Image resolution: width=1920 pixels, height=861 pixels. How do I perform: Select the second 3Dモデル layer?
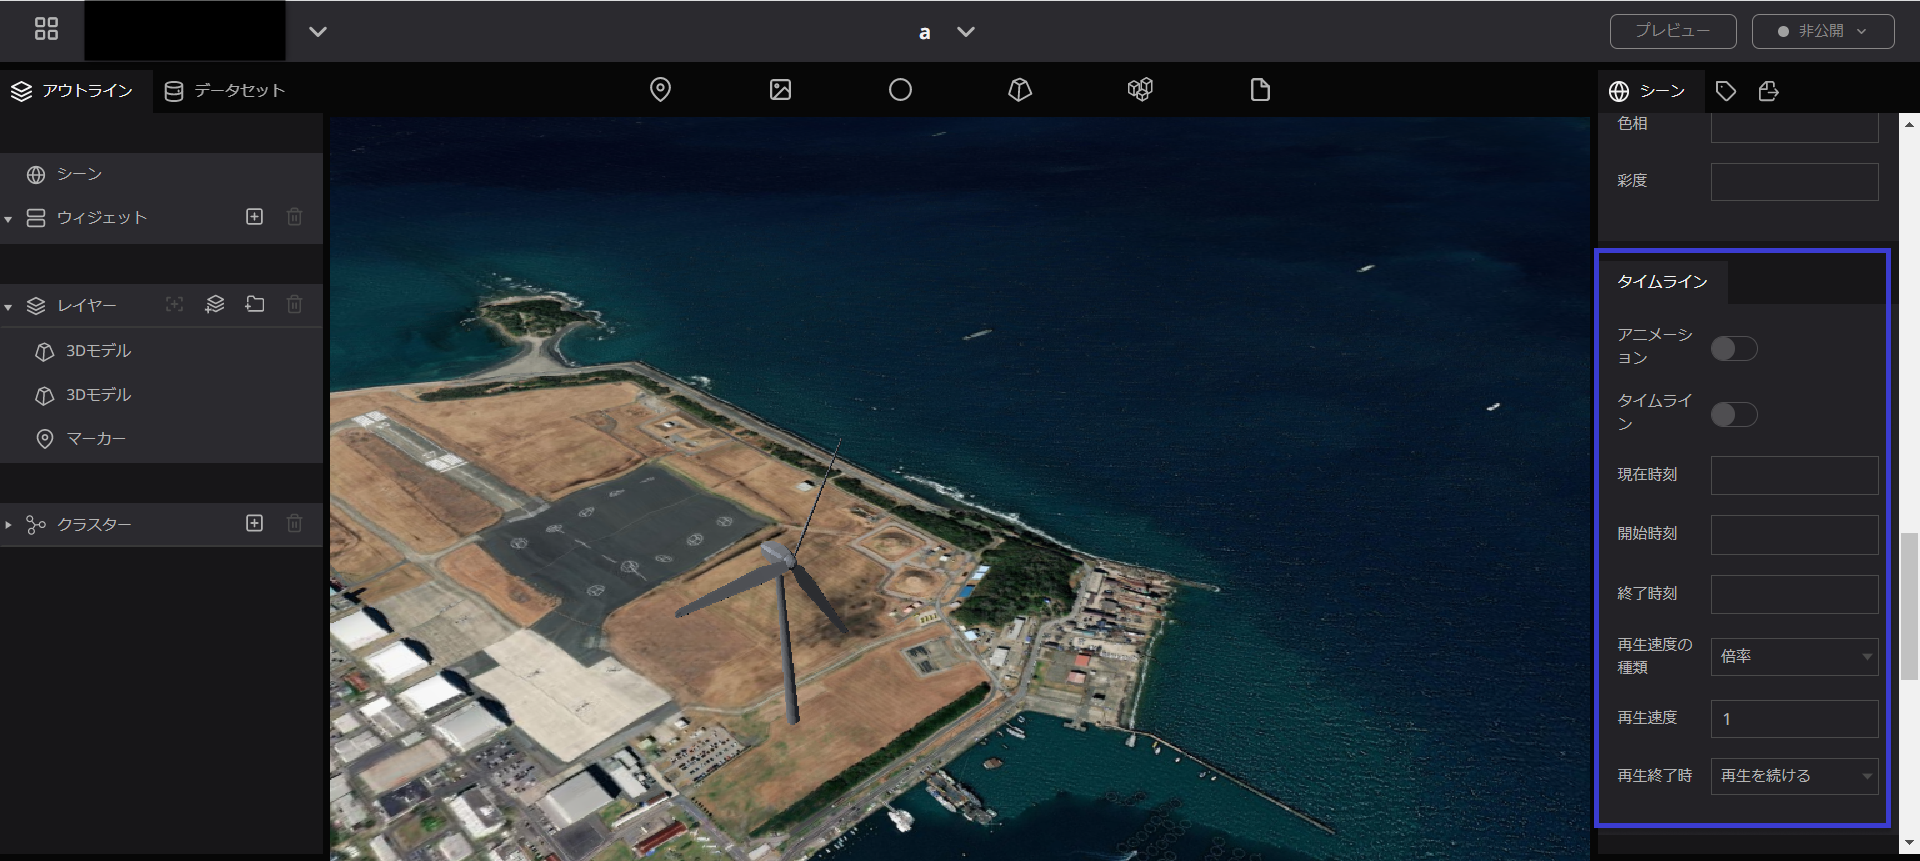tap(161, 395)
